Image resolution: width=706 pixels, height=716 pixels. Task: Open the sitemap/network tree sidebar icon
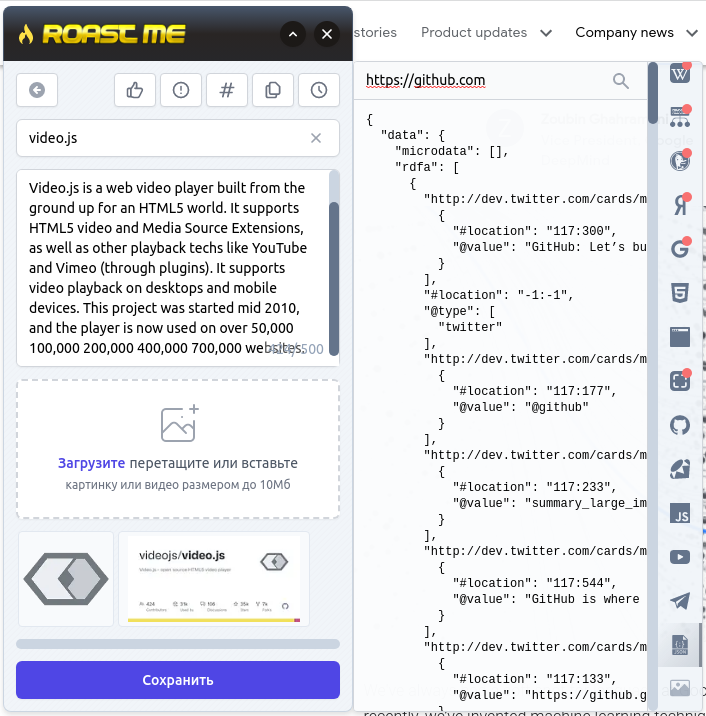pyautogui.click(x=680, y=117)
